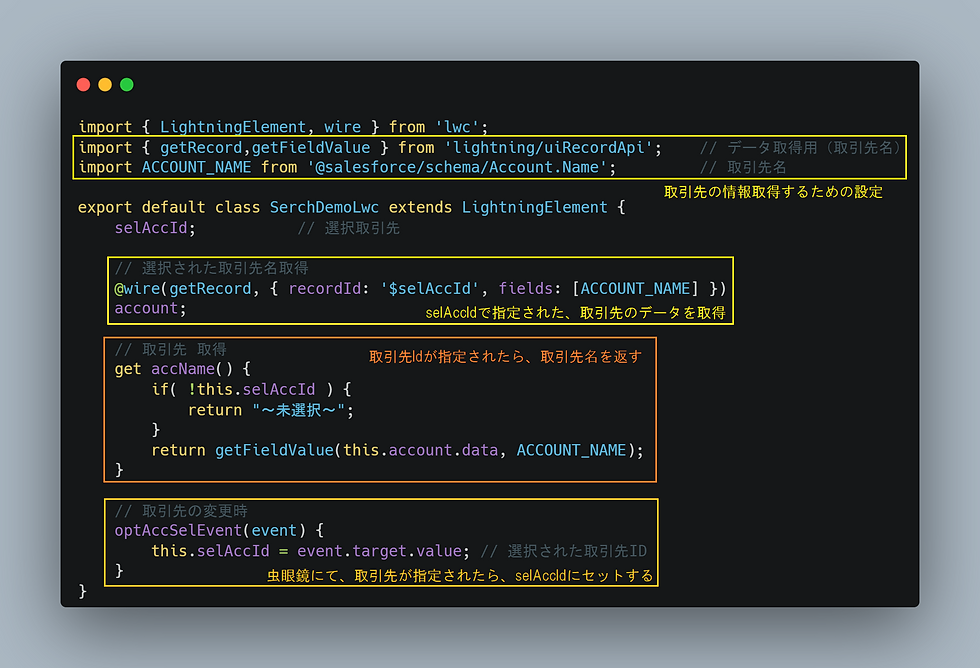Click '$selAccId' string in the wire call

tap(429, 289)
